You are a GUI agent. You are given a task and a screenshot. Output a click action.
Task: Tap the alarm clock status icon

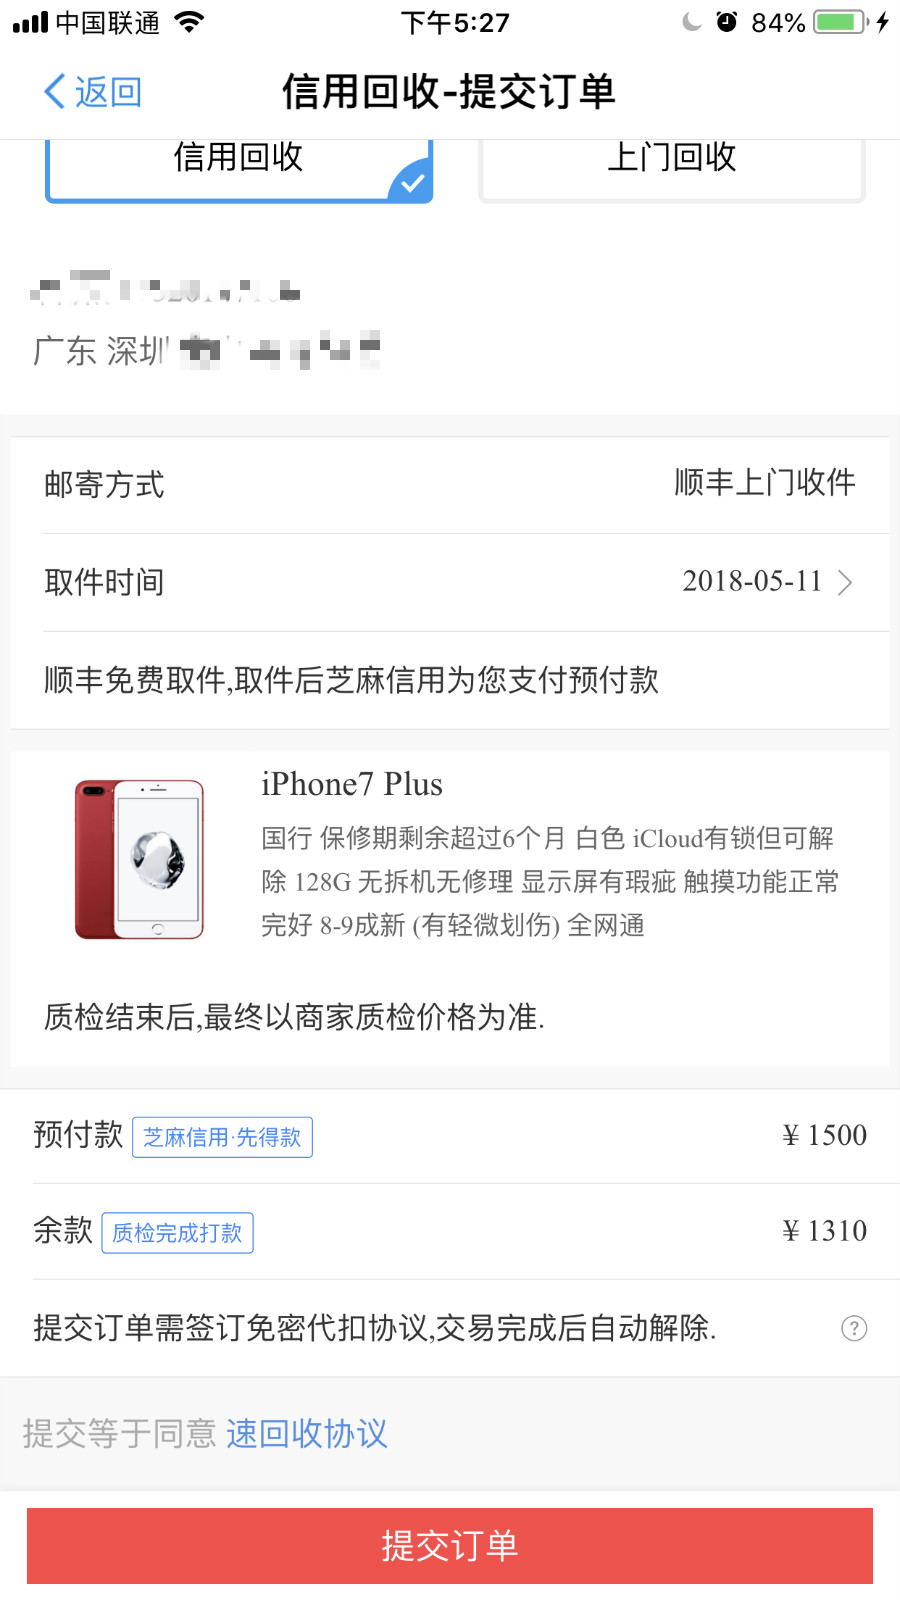coord(727,22)
